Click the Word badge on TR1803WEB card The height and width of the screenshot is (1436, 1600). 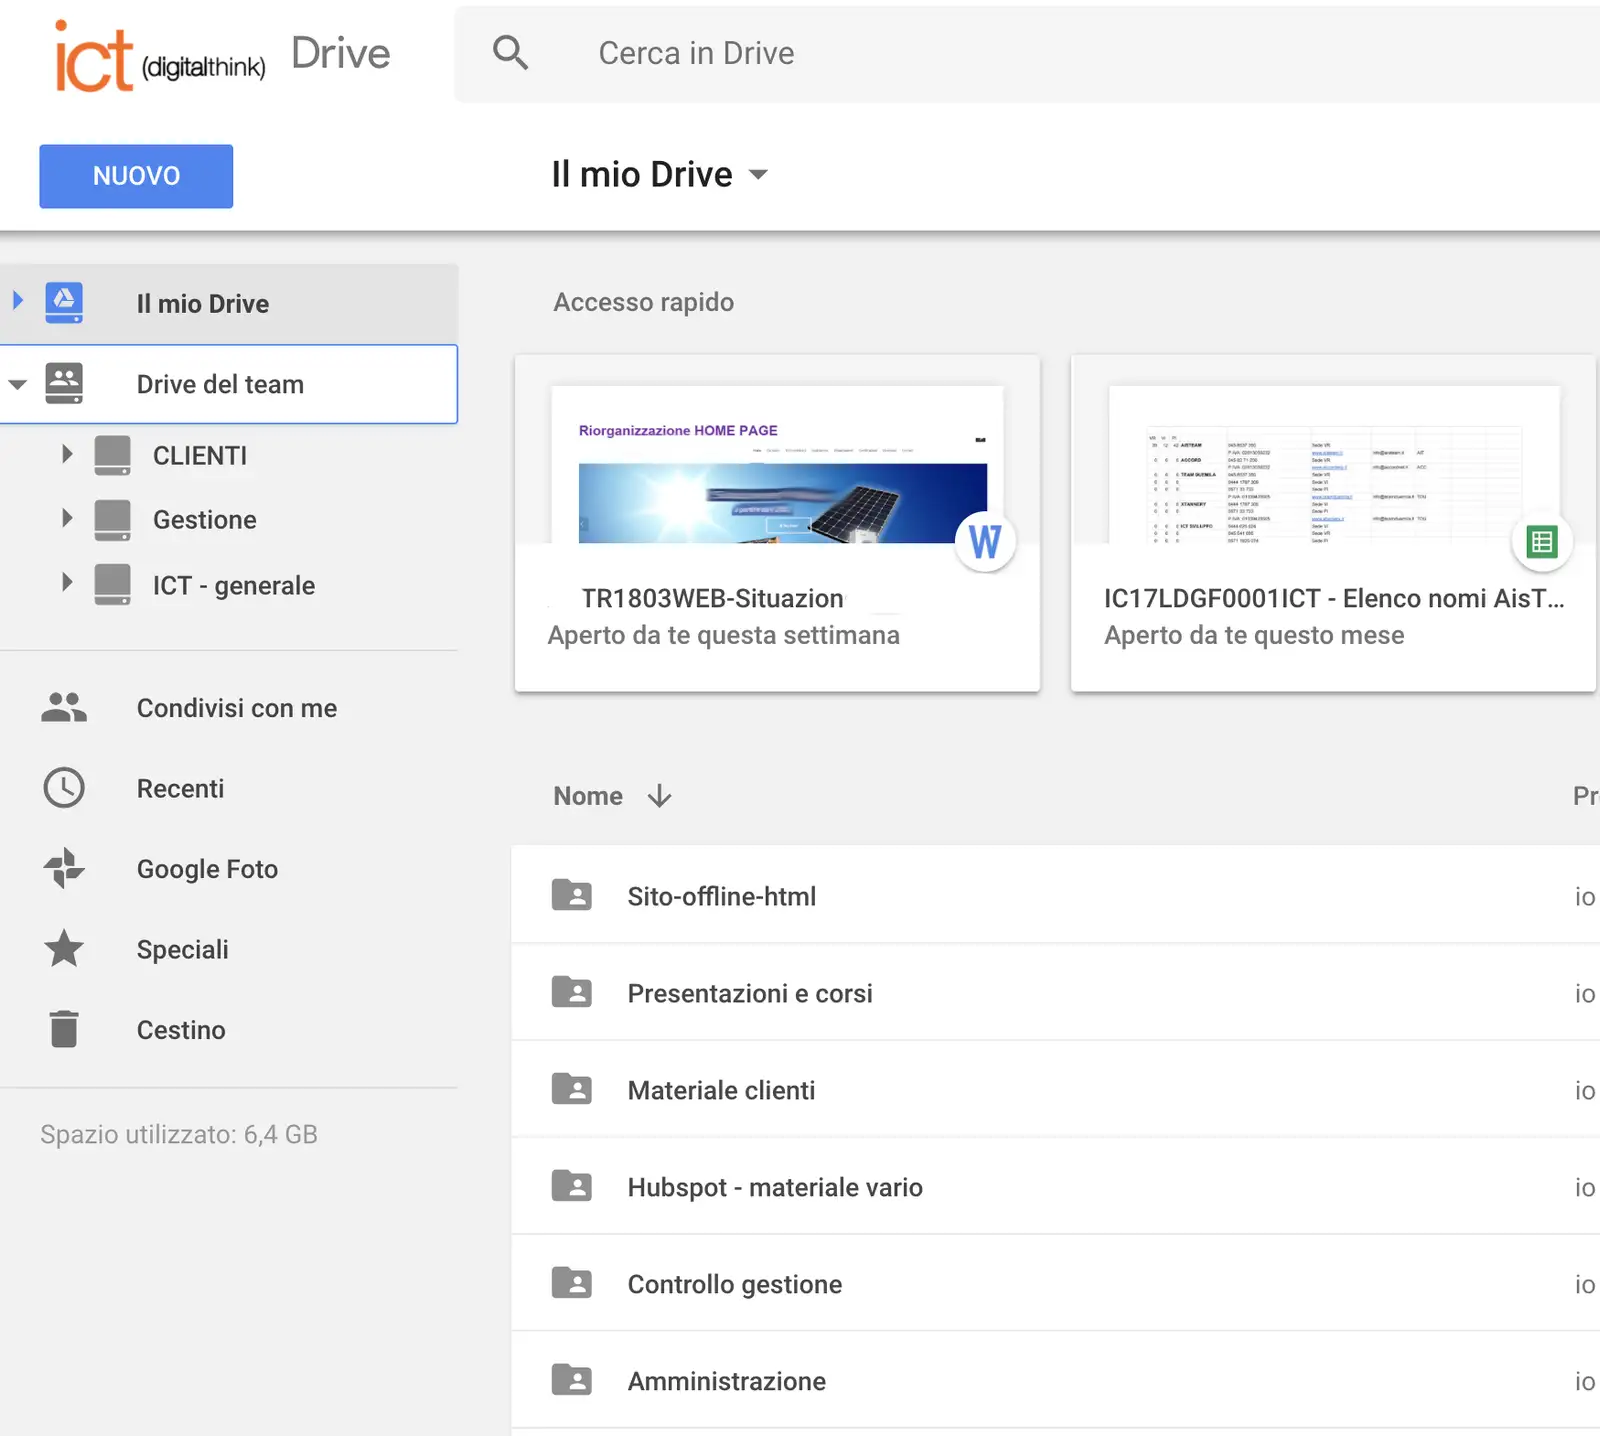tap(985, 542)
